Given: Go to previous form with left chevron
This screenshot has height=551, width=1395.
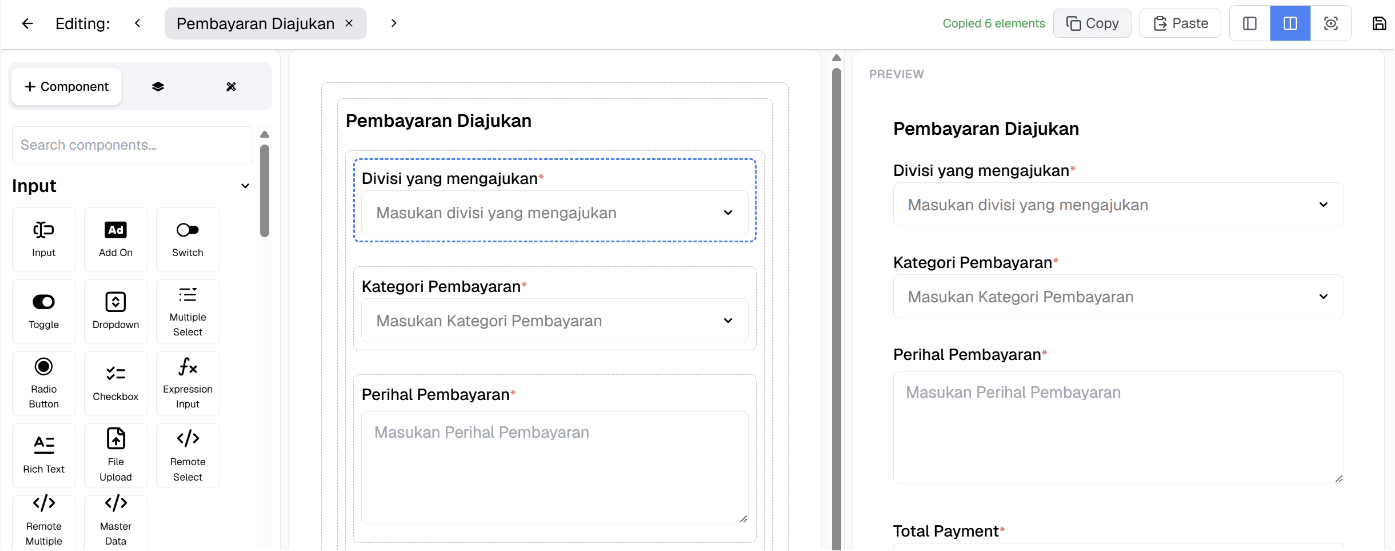Looking at the screenshot, I should [138, 23].
